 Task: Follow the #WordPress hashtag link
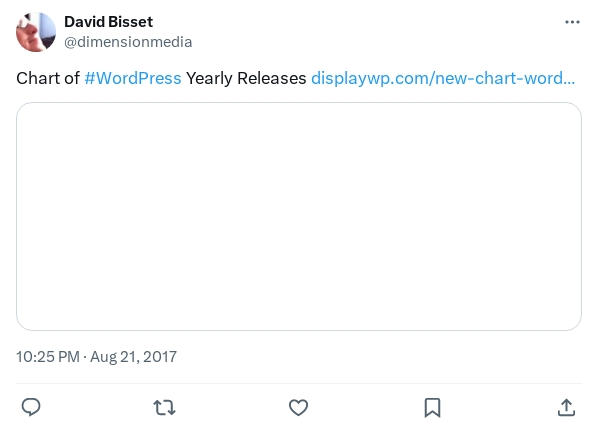coord(133,78)
